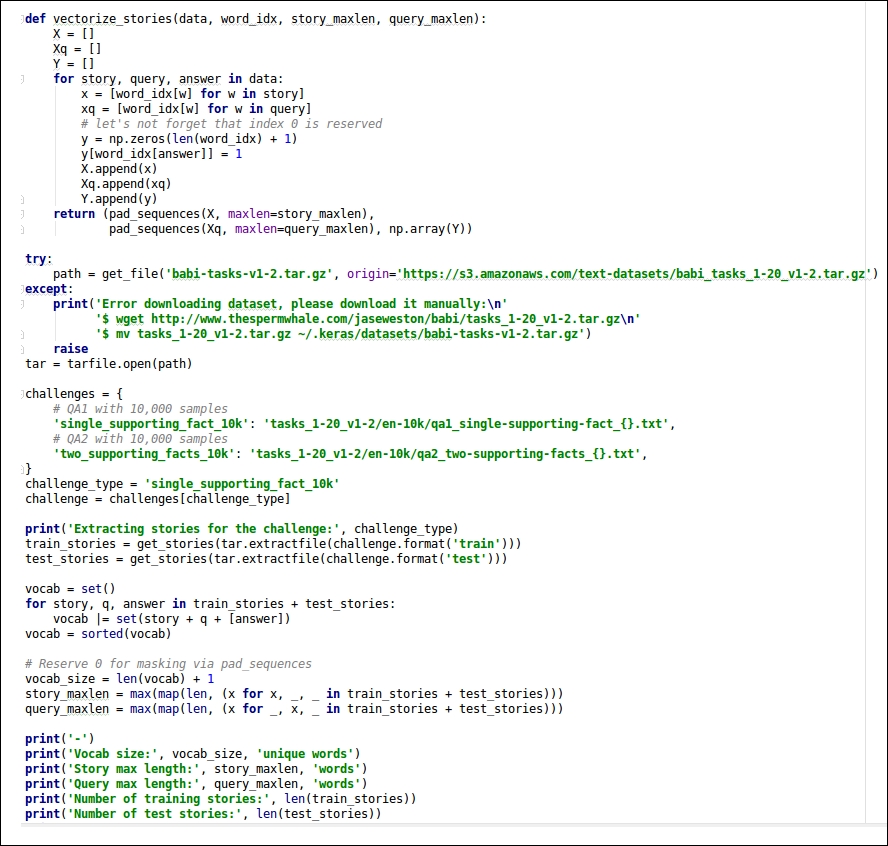Click the 'raise' keyword

coord(71,349)
